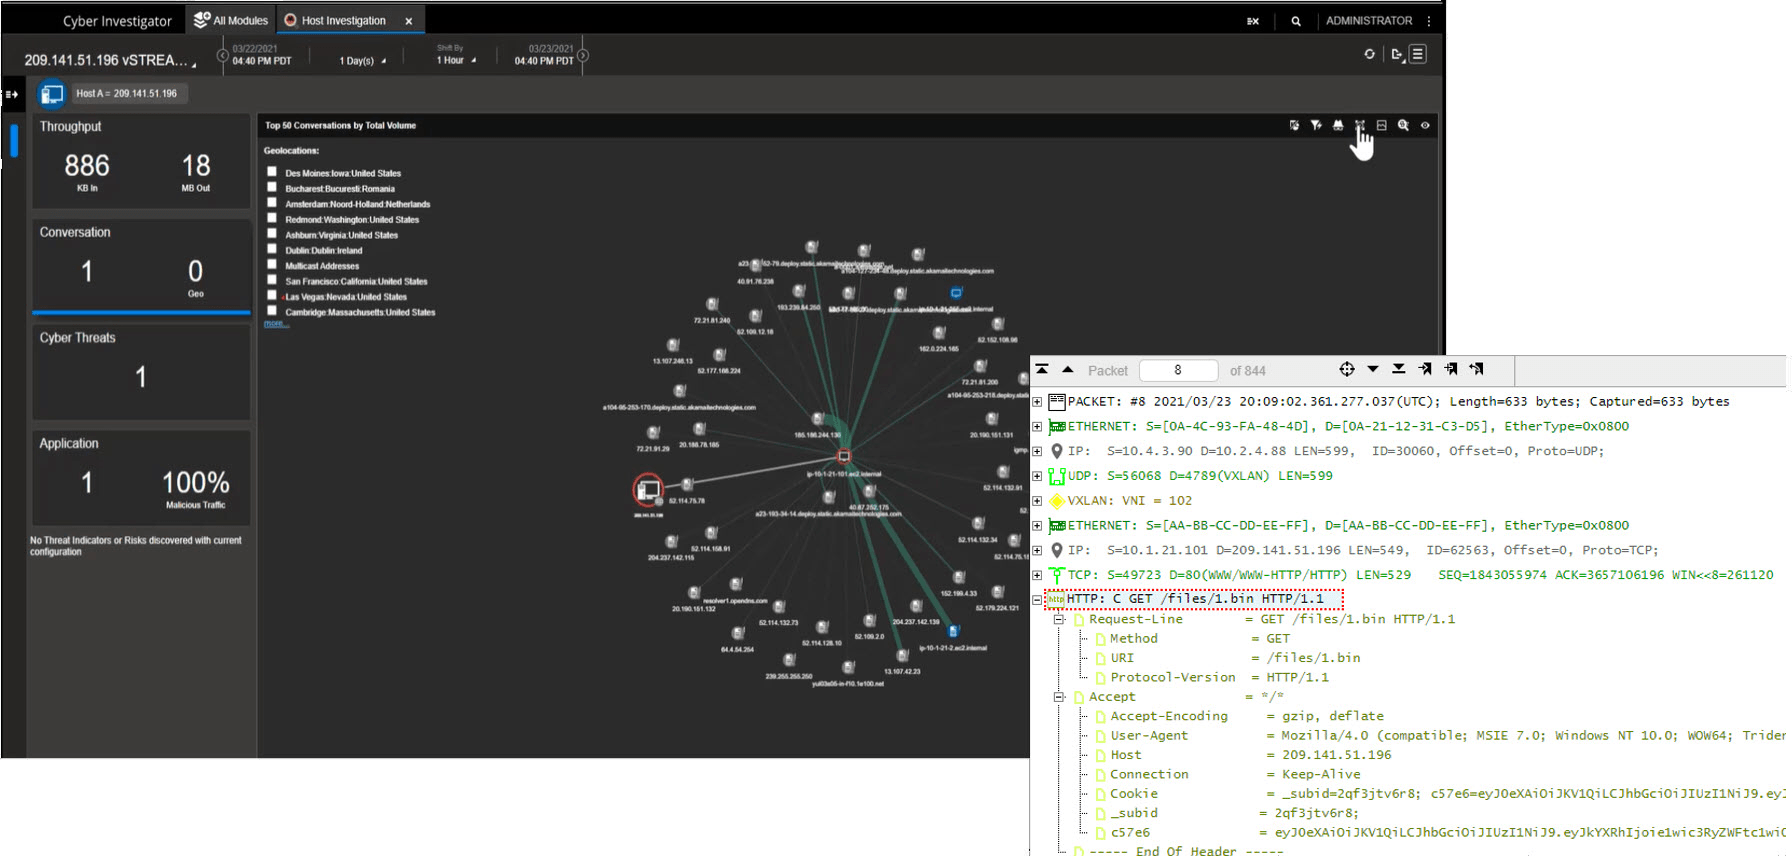Click the crosshair target icon in packet toolbar
This screenshot has width=1792, height=856.
tap(1347, 370)
